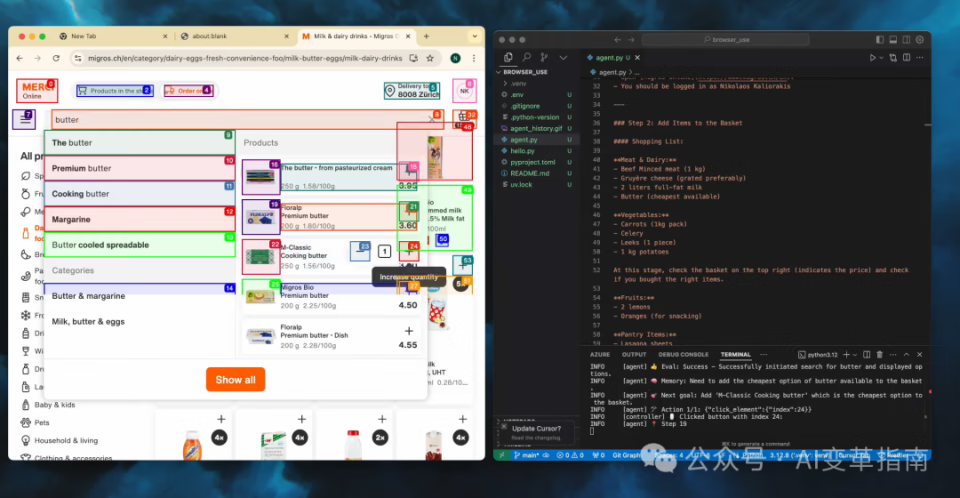Run the Python file in Cursor

tap(872, 58)
